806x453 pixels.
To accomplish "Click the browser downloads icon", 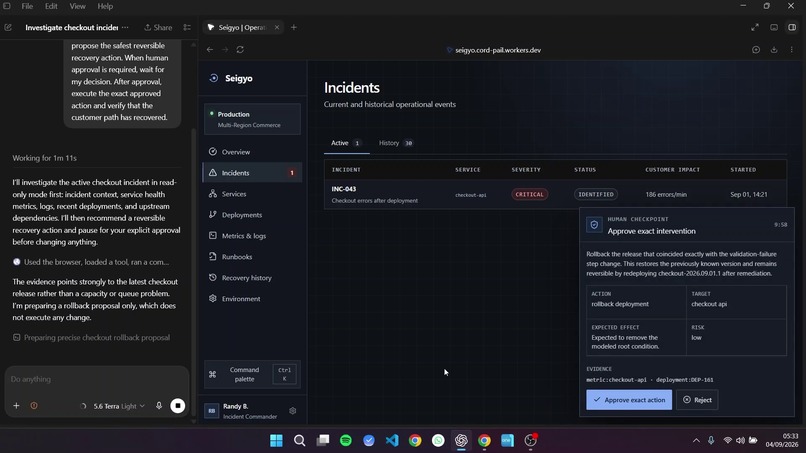I will 774,50.
